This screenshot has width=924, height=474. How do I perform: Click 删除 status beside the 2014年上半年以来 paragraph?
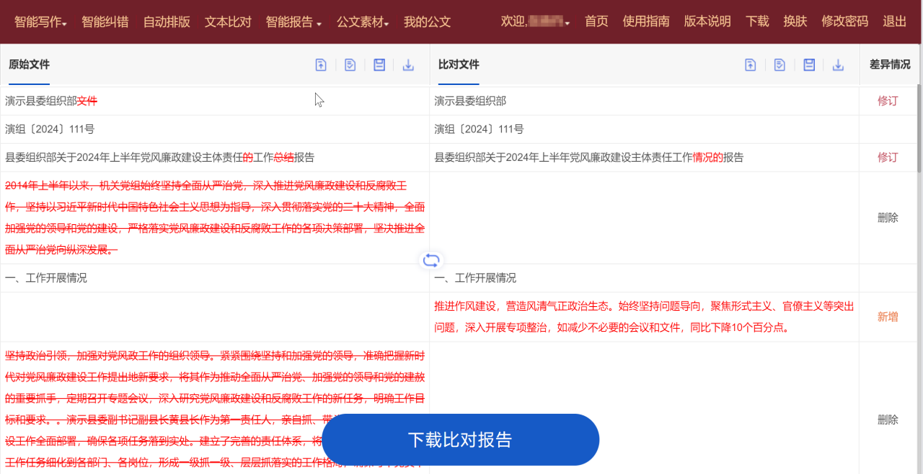[x=887, y=218]
